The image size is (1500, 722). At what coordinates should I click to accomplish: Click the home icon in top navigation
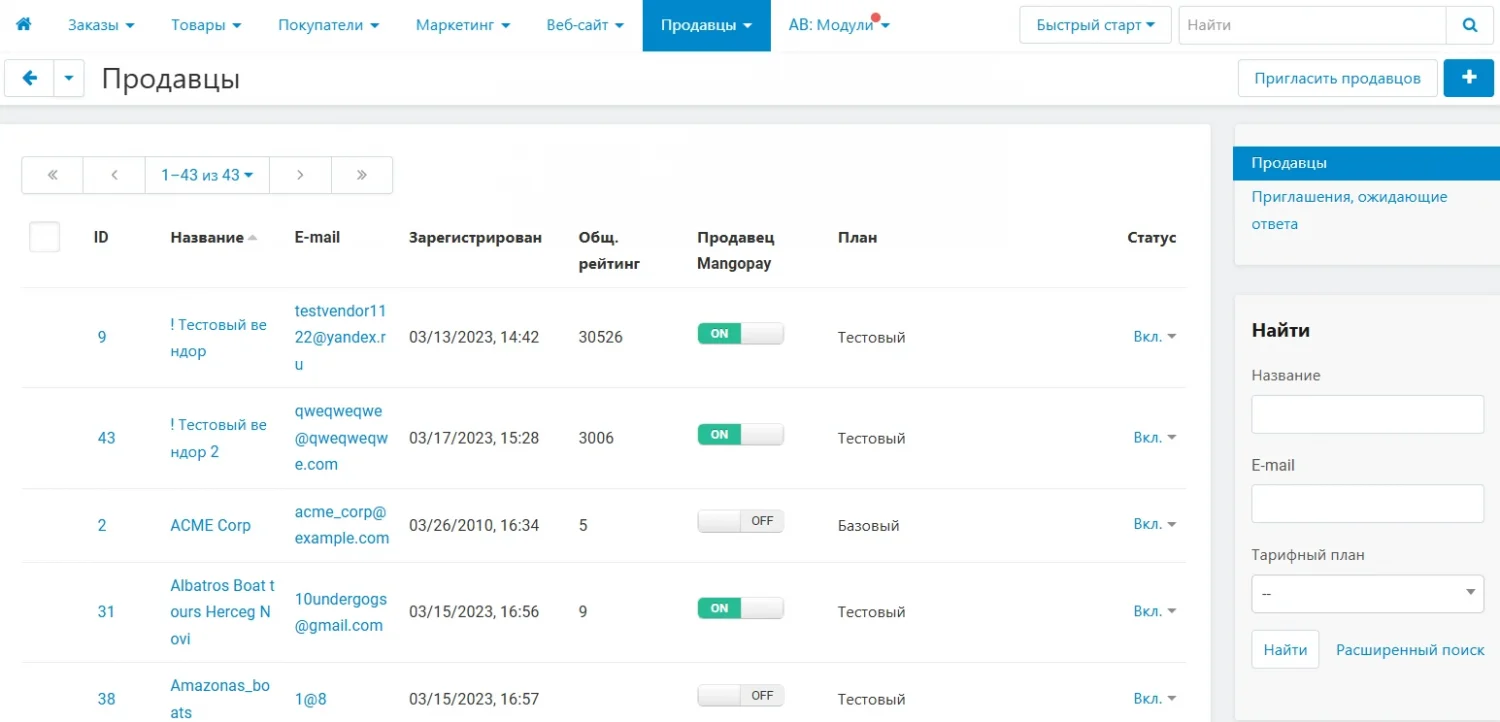(23, 25)
